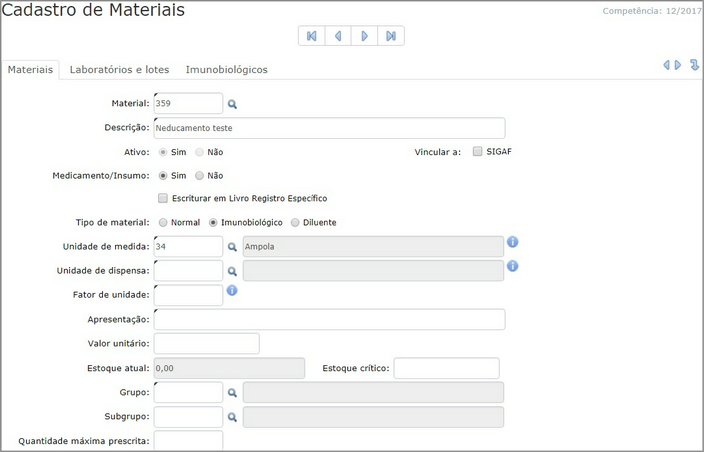704x452 pixels.
Task: Open the Laboratórios e lotes tab
Action: pos(119,70)
